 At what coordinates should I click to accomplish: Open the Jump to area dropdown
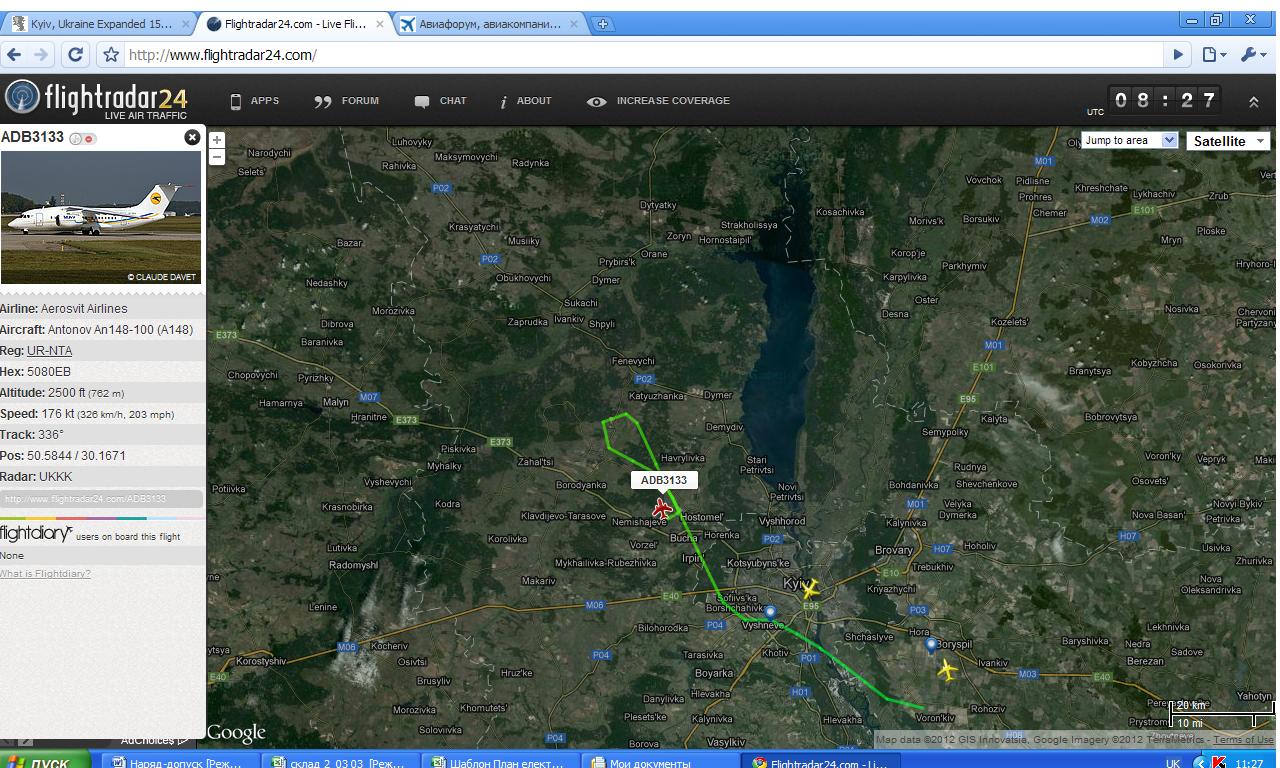(x=1130, y=141)
